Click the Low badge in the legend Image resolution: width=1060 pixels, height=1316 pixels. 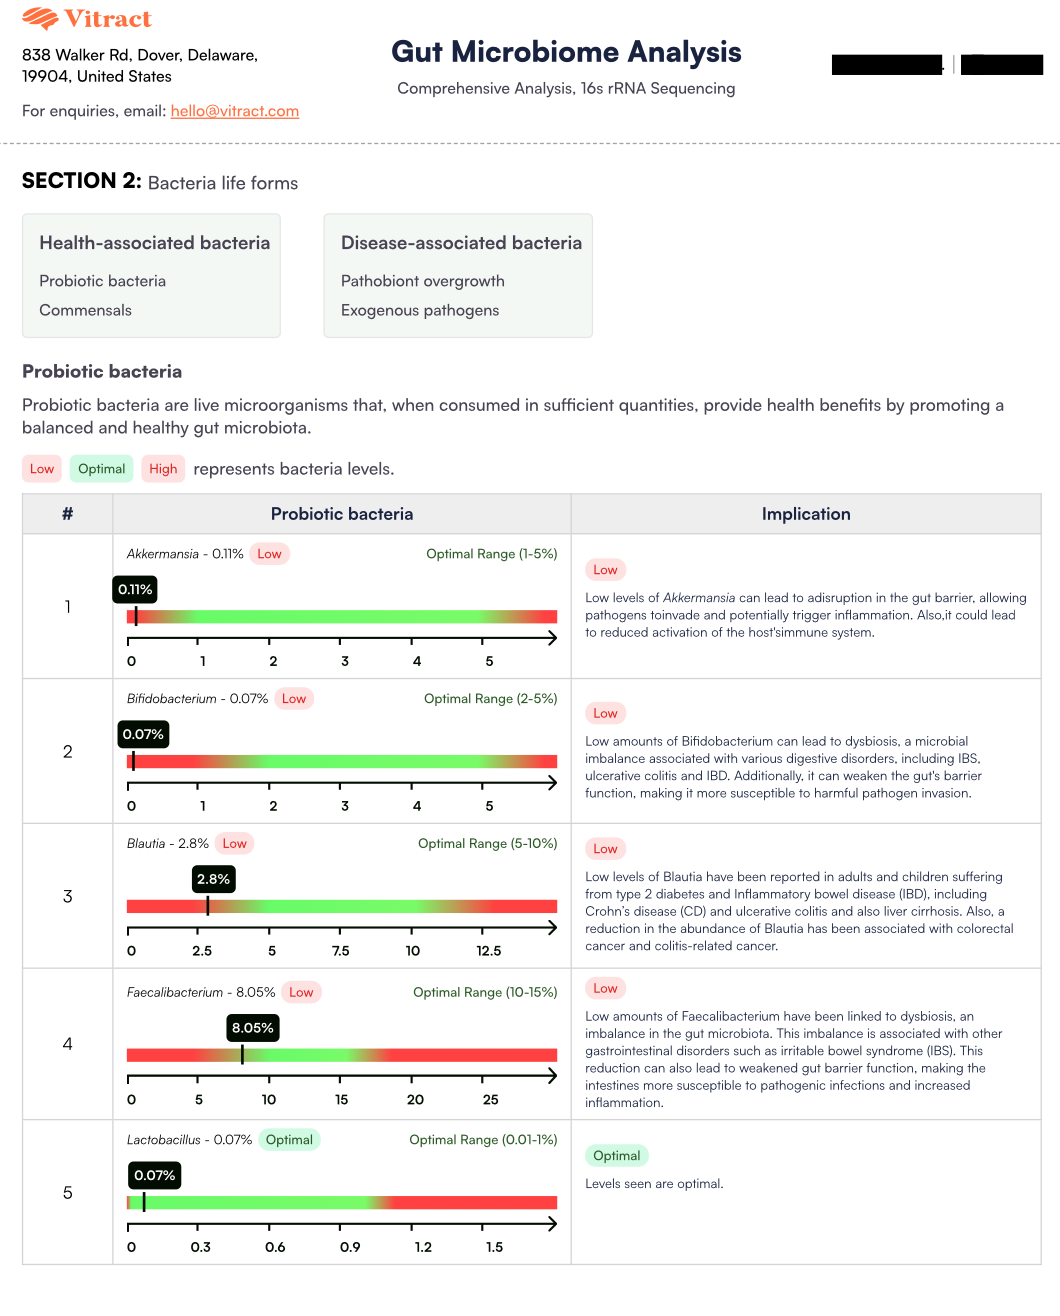coord(42,469)
